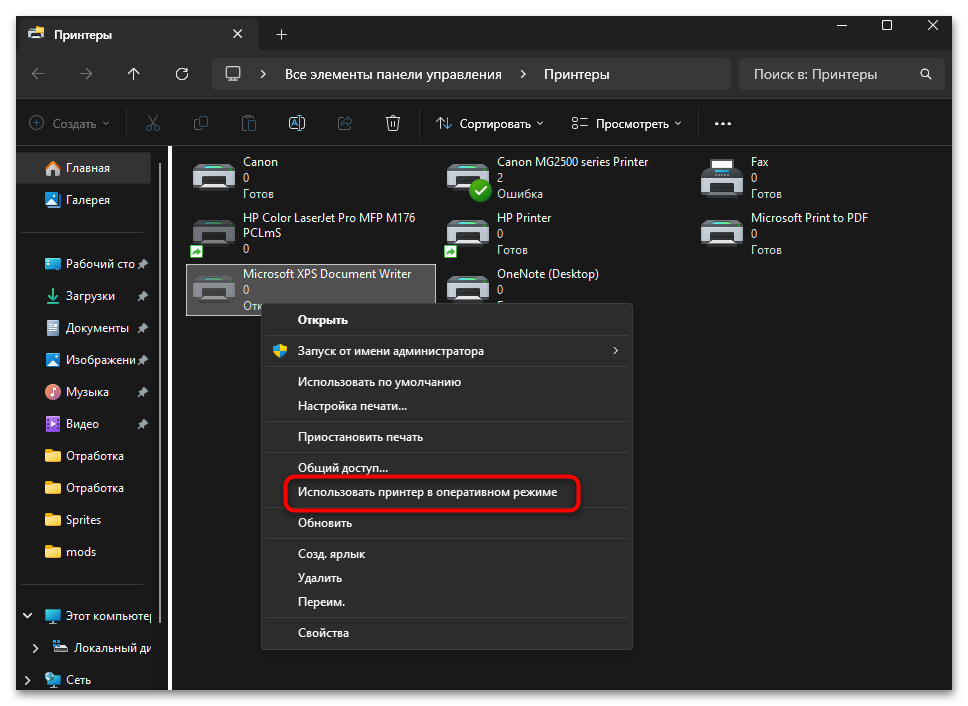Close the Принтеры tab
Screen dimensions: 968x706
[x=238, y=34]
